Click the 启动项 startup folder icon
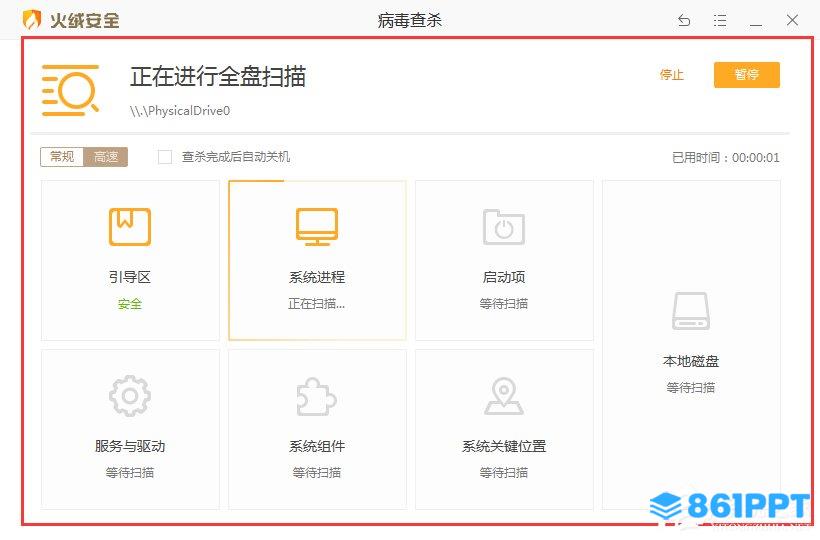The height and width of the screenshot is (540, 820). [x=504, y=227]
